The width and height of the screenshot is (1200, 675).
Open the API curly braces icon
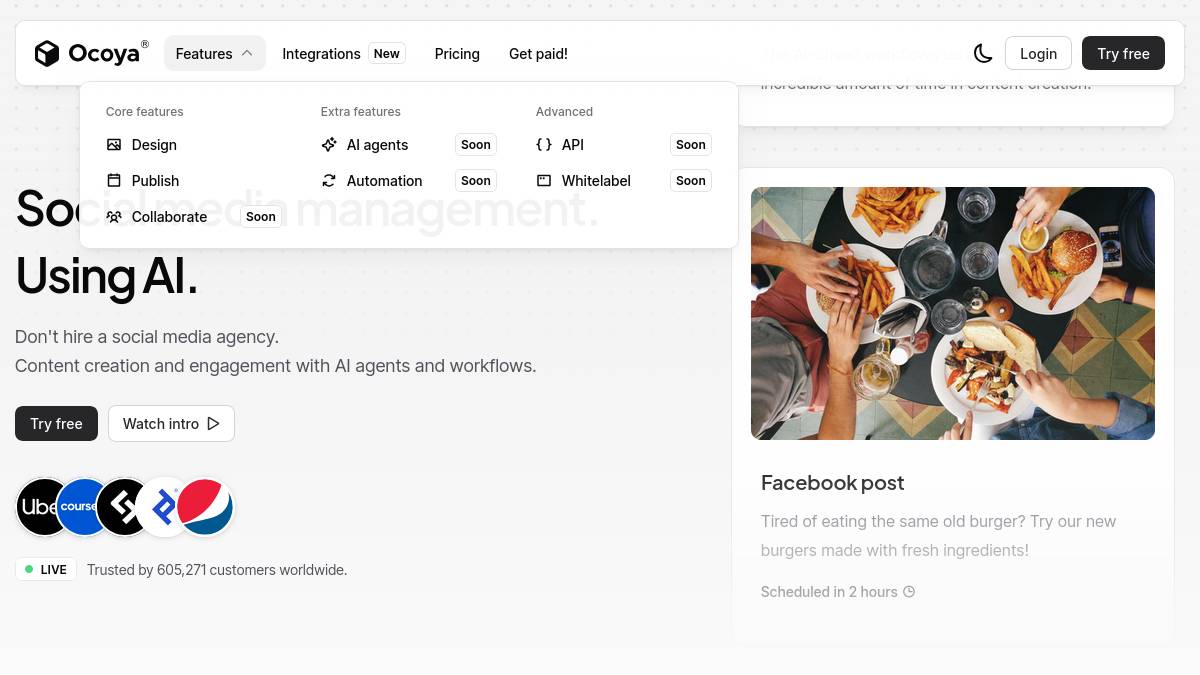click(544, 145)
